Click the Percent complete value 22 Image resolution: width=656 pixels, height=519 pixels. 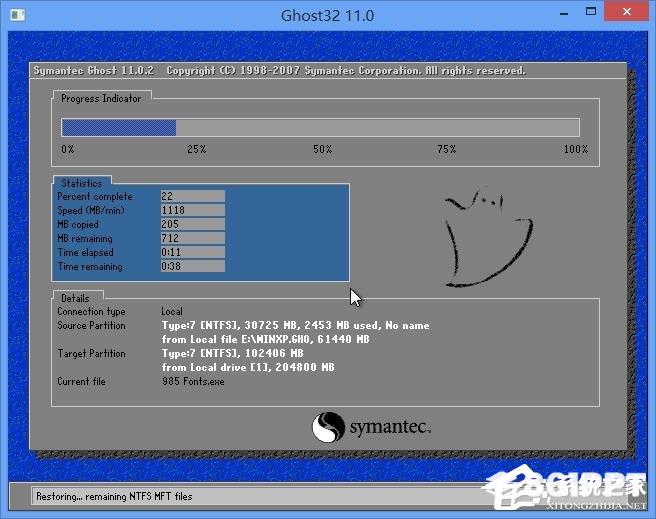click(192, 196)
